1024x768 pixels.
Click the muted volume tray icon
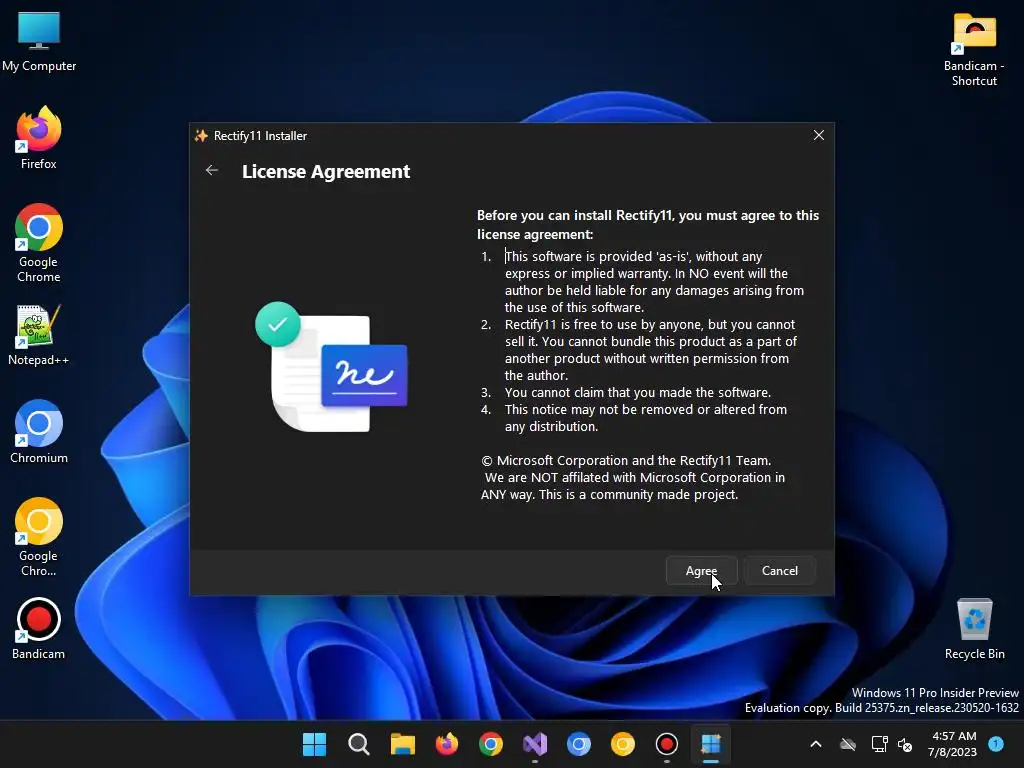905,744
